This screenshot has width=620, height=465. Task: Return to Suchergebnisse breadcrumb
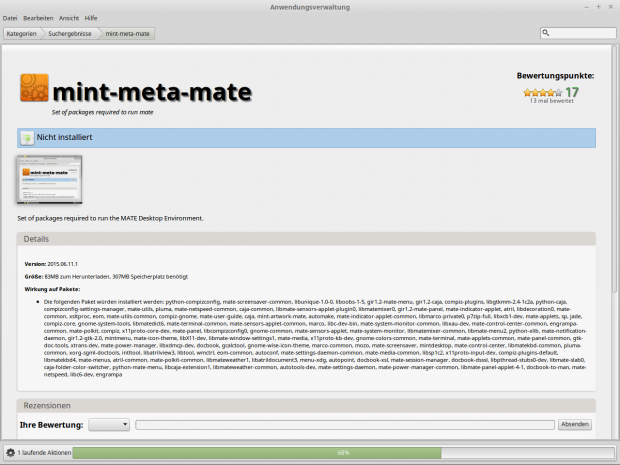pyautogui.click(x=70, y=34)
